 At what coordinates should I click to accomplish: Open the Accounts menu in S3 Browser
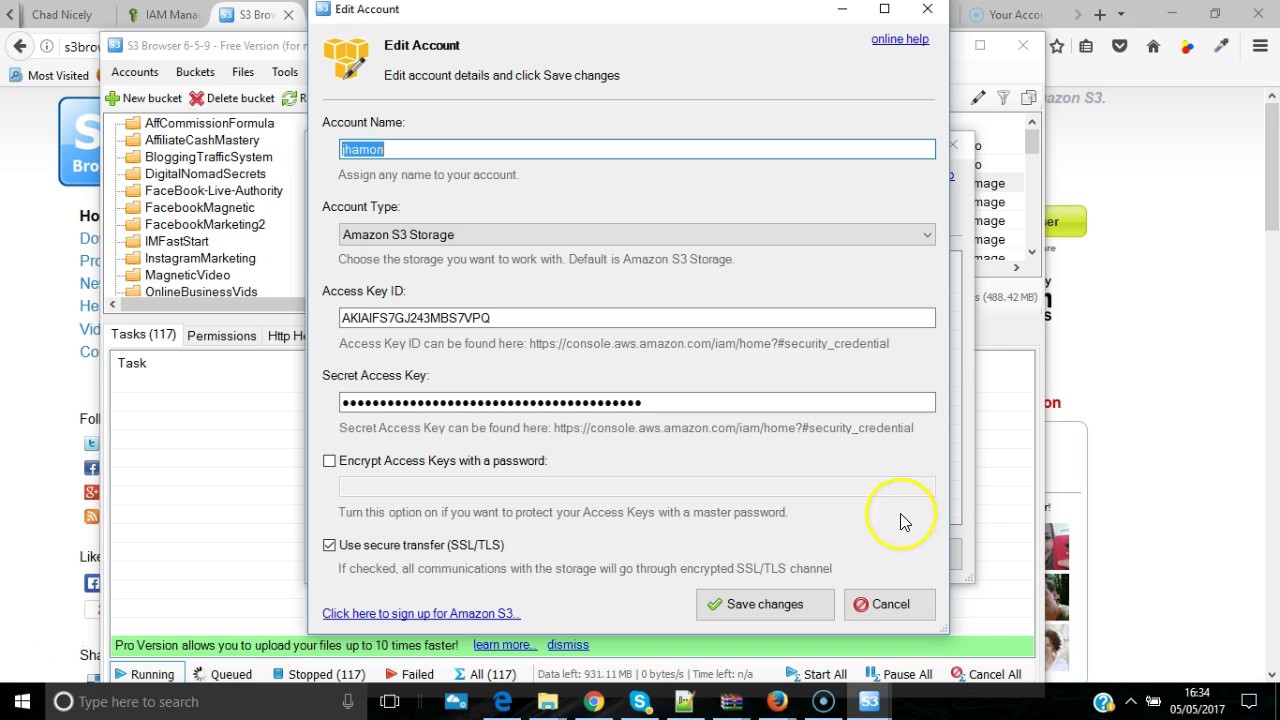click(x=135, y=72)
